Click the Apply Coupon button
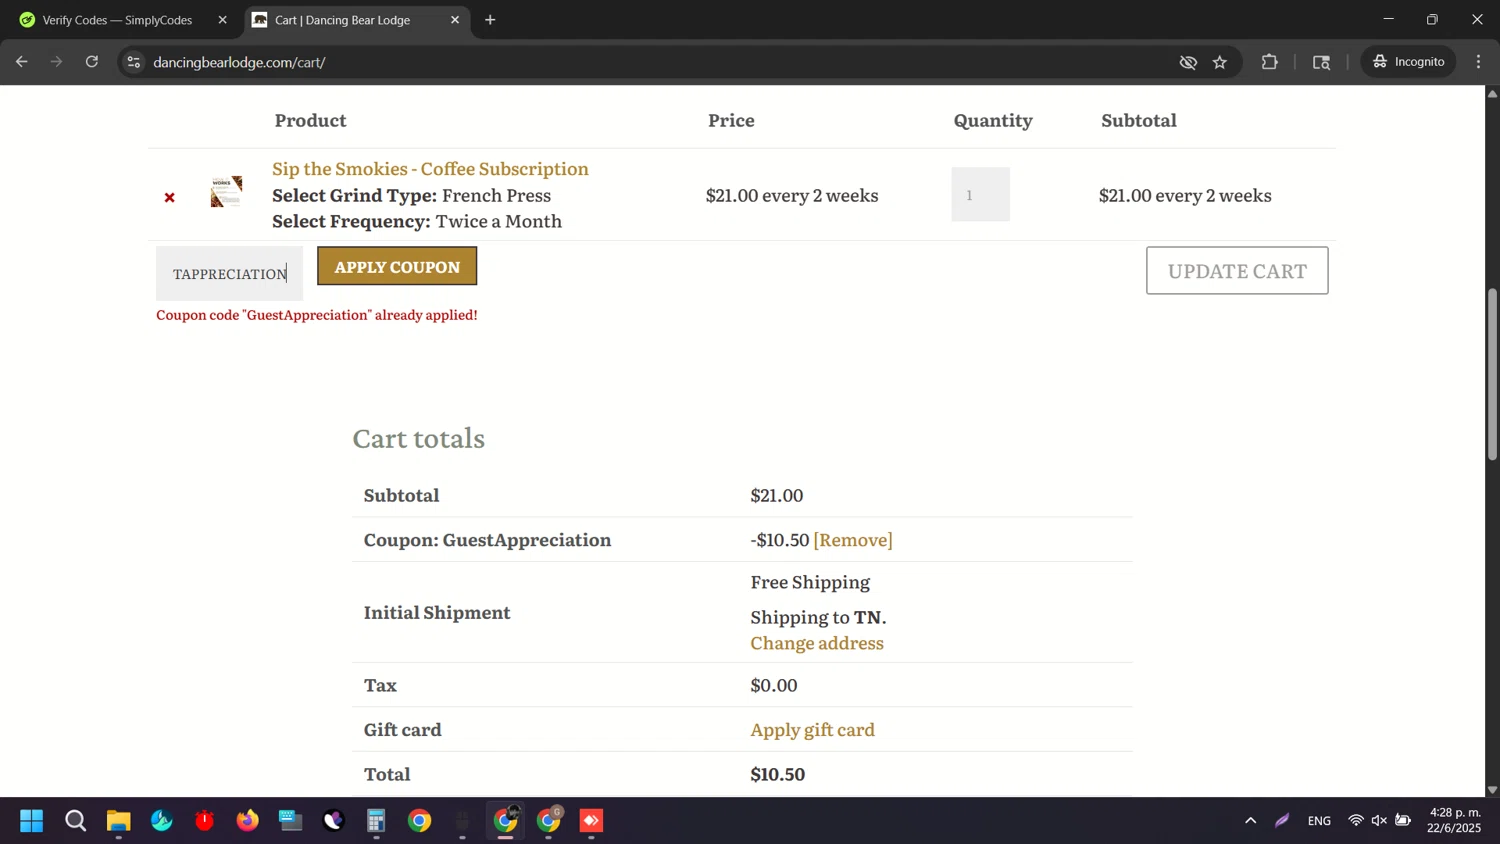1500x844 pixels. pyautogui.click(x=397, y=266)
